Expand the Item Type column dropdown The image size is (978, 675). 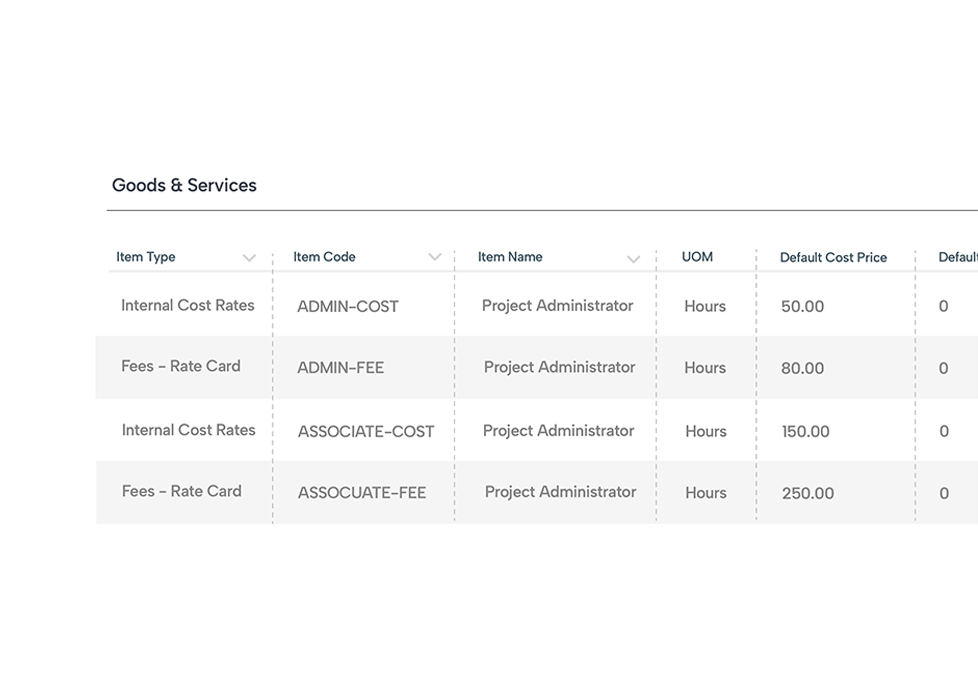click(x=249, y=258)
